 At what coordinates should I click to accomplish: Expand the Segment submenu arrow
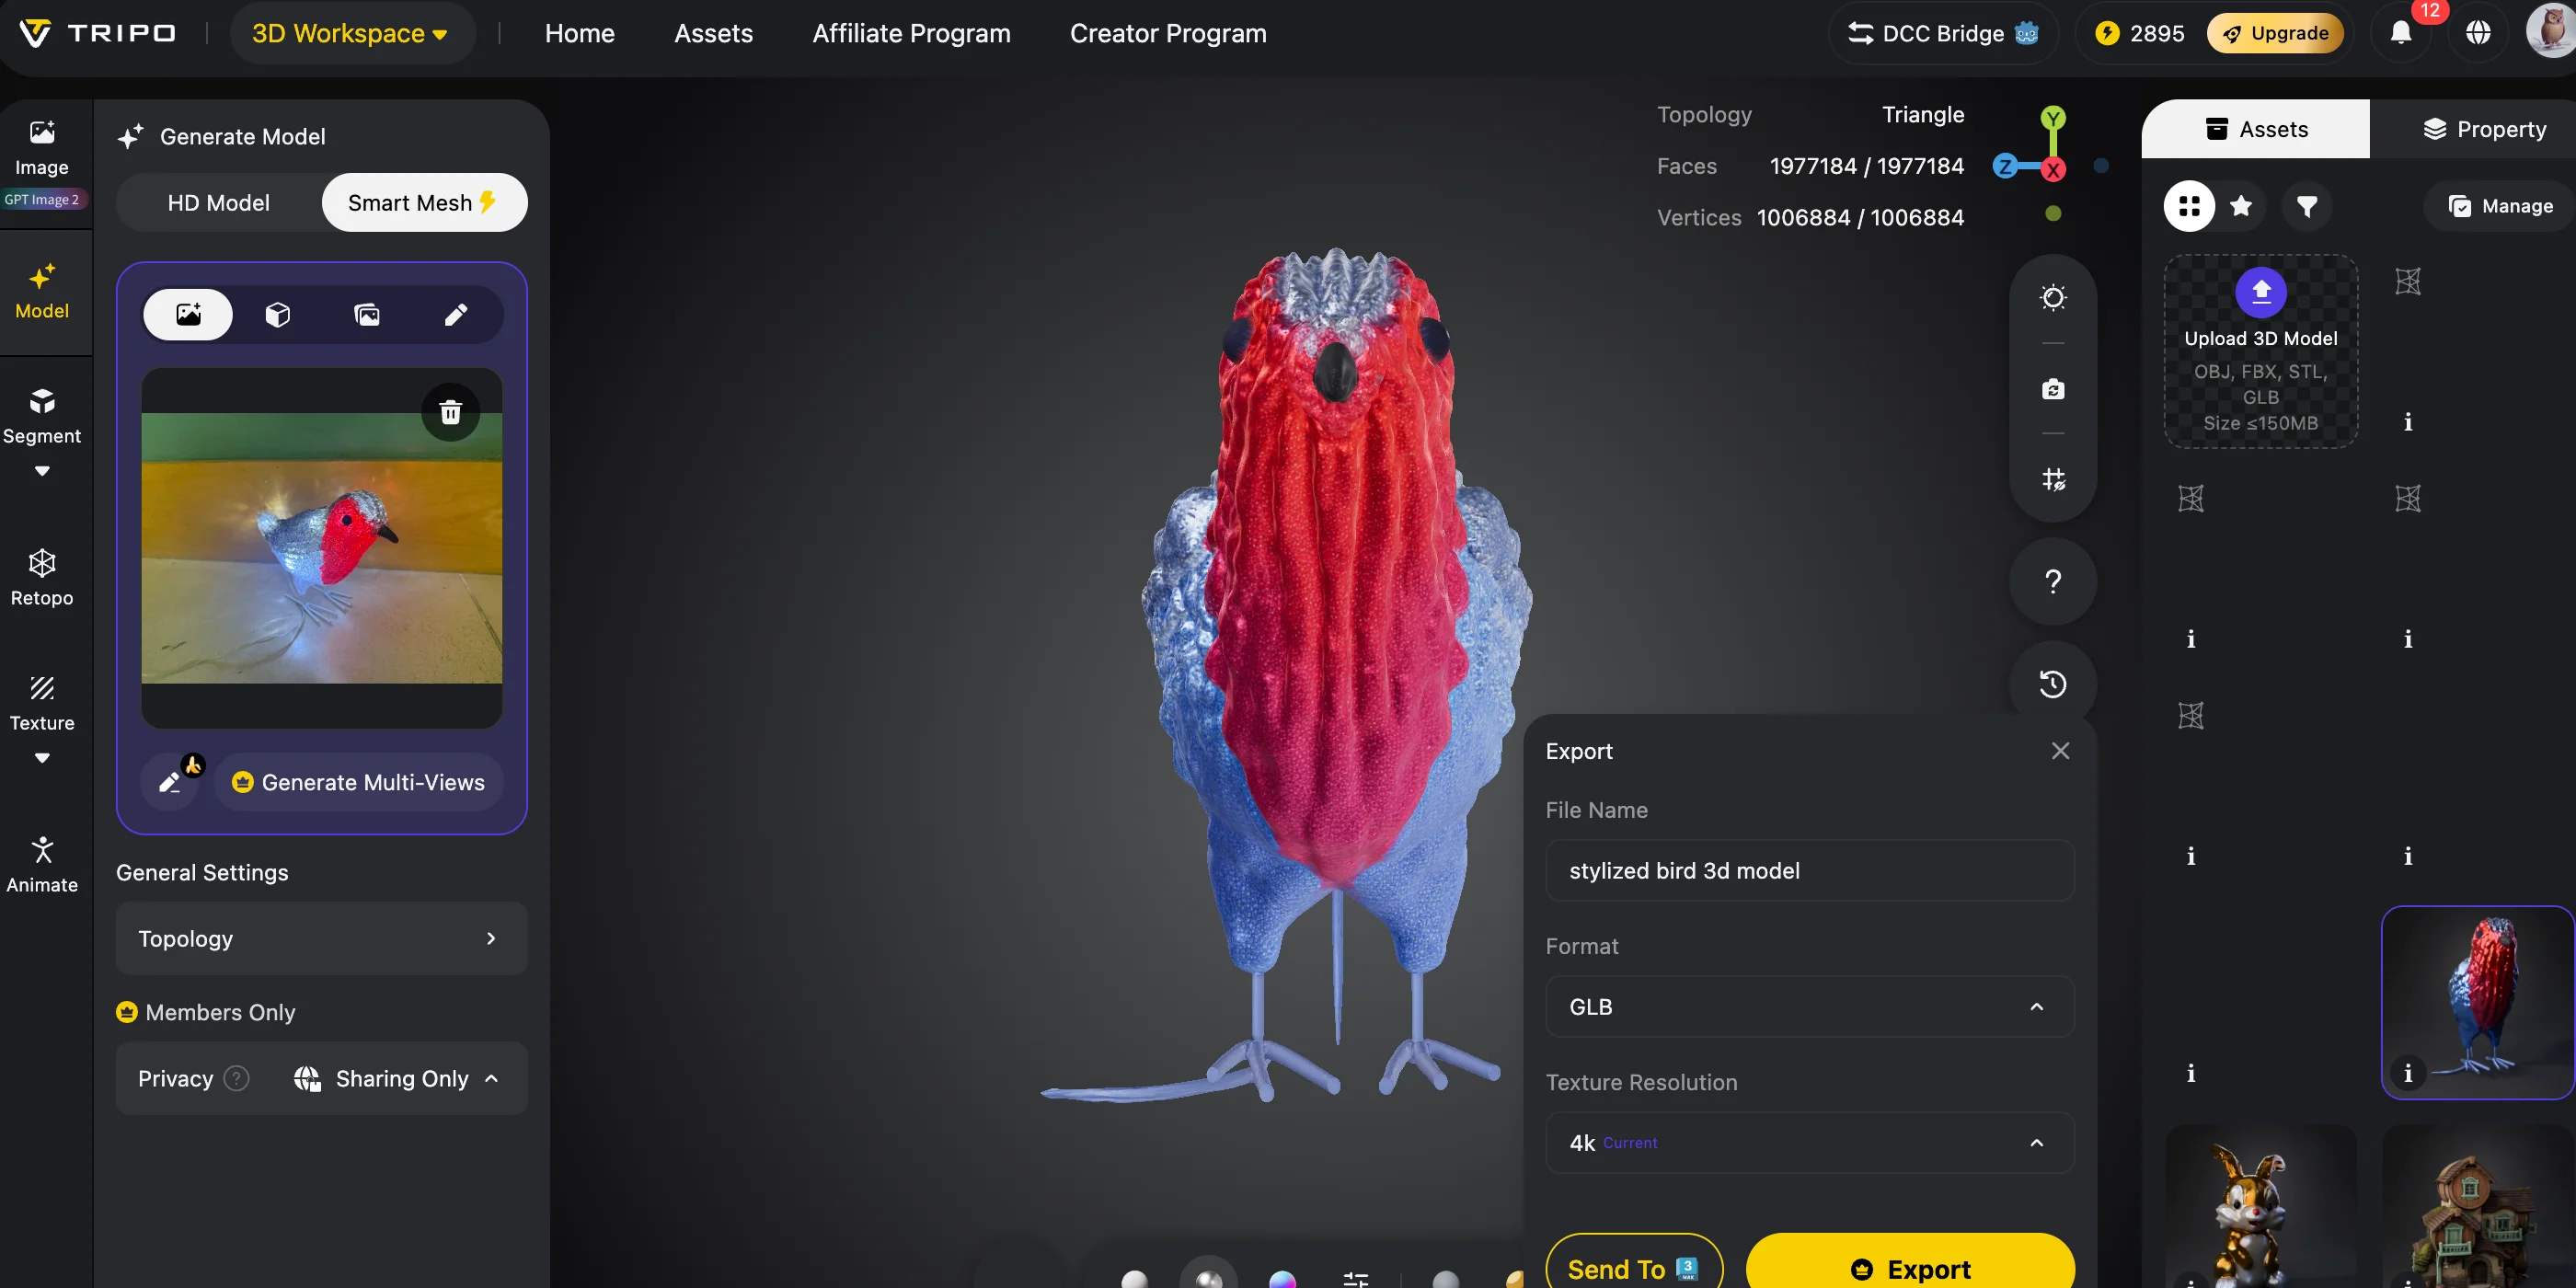click(x=41, y=471)
